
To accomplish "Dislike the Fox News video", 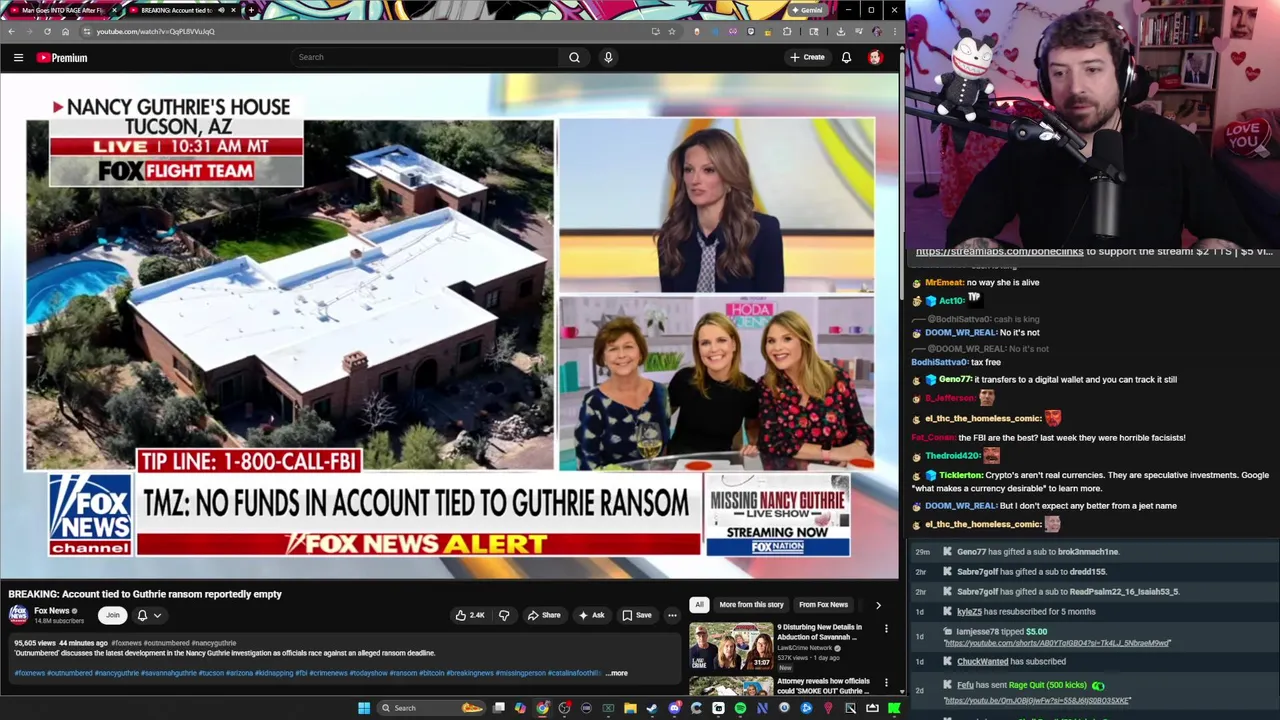I will [504, 615].
